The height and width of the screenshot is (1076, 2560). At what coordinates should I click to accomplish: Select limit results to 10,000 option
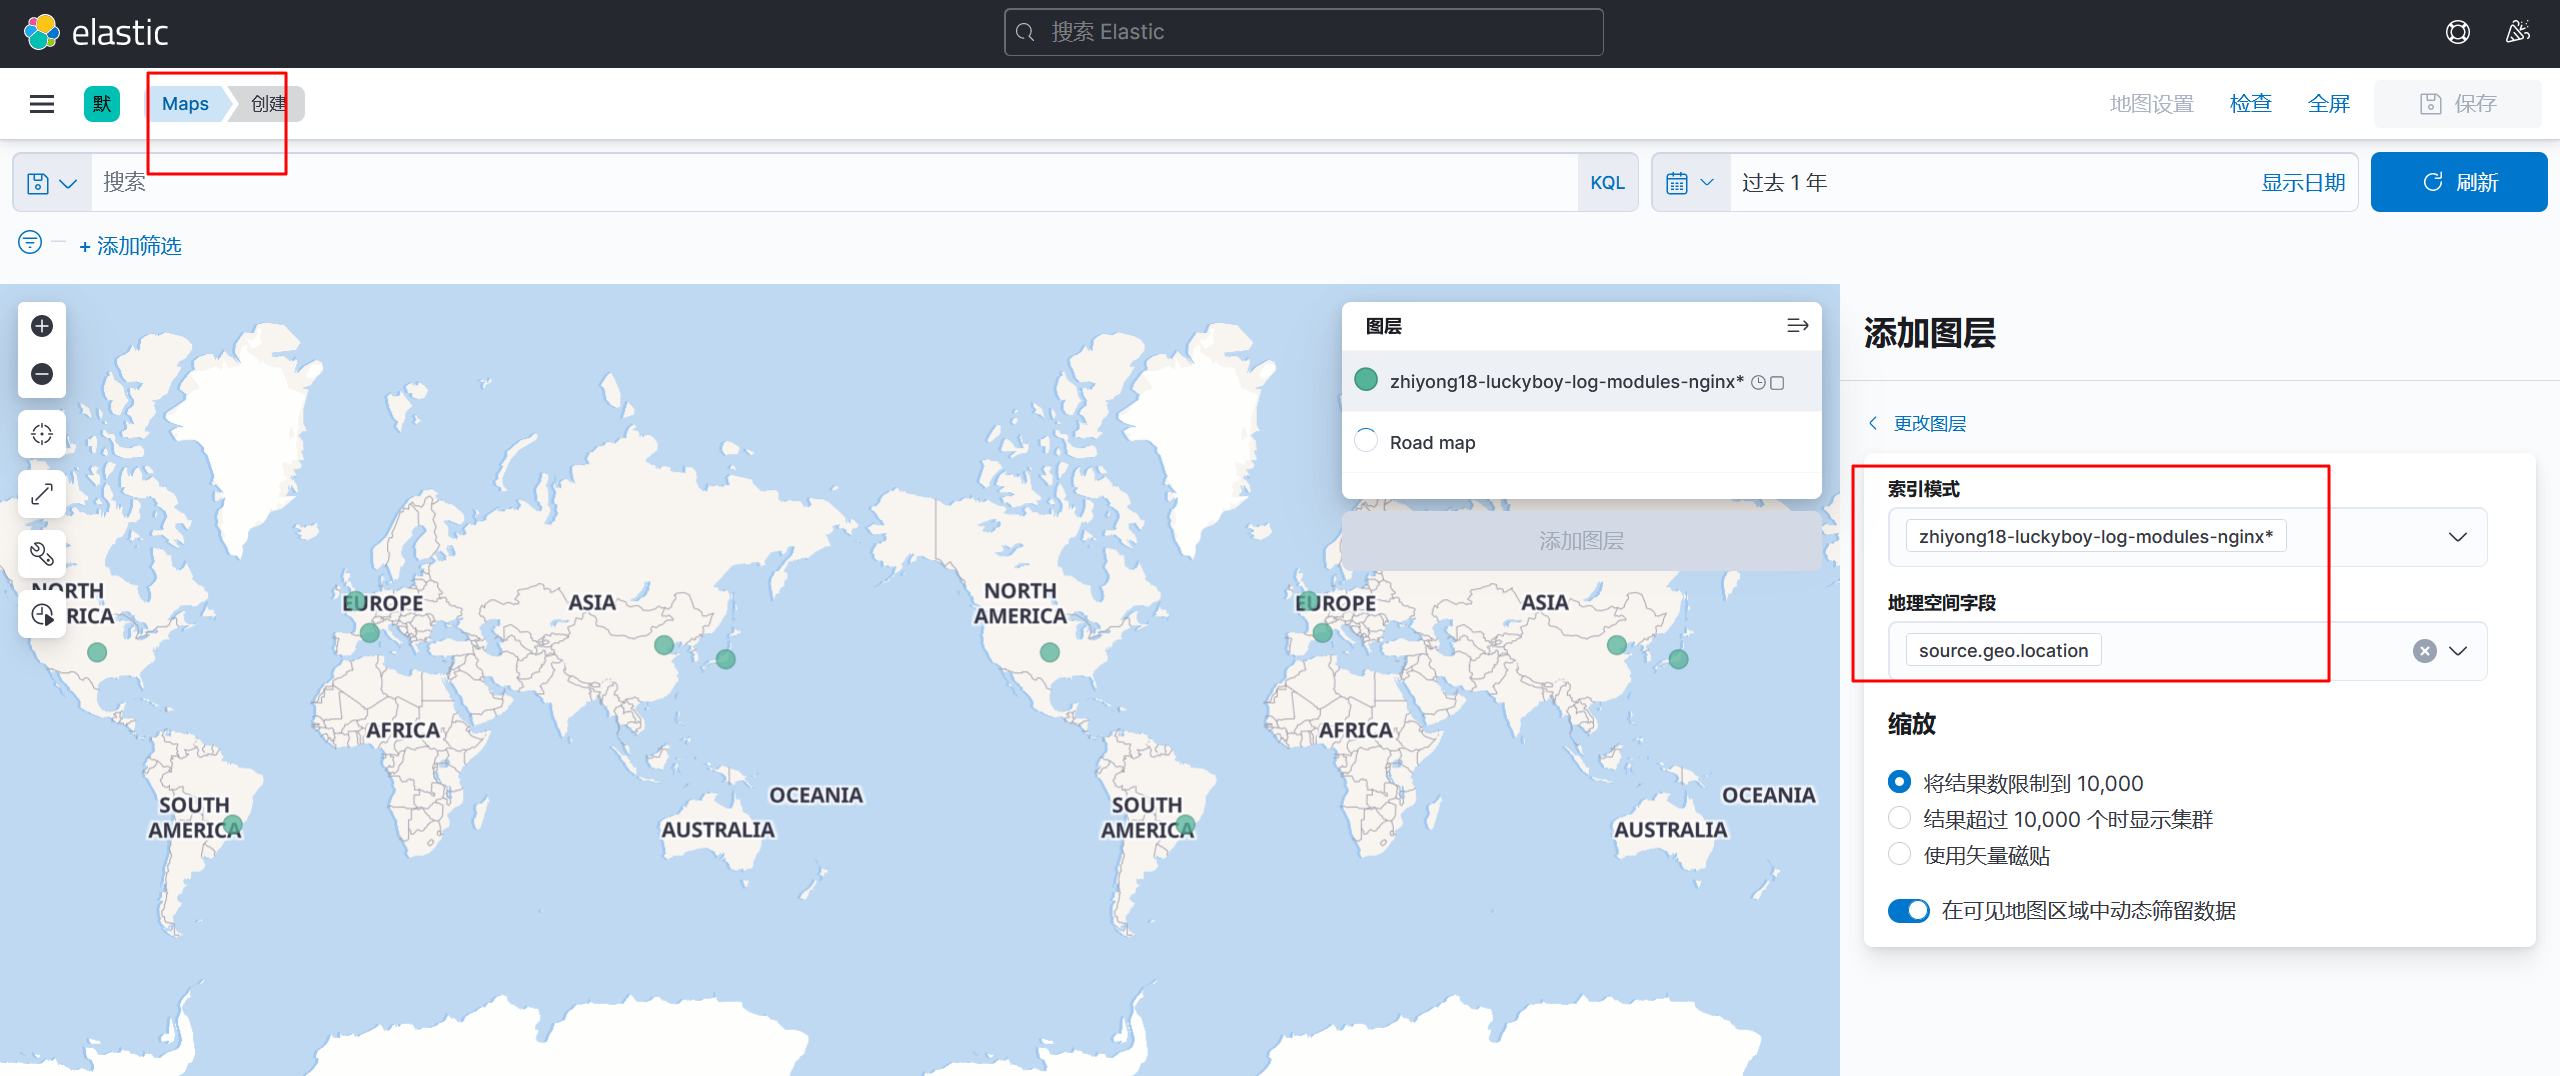1899,782
